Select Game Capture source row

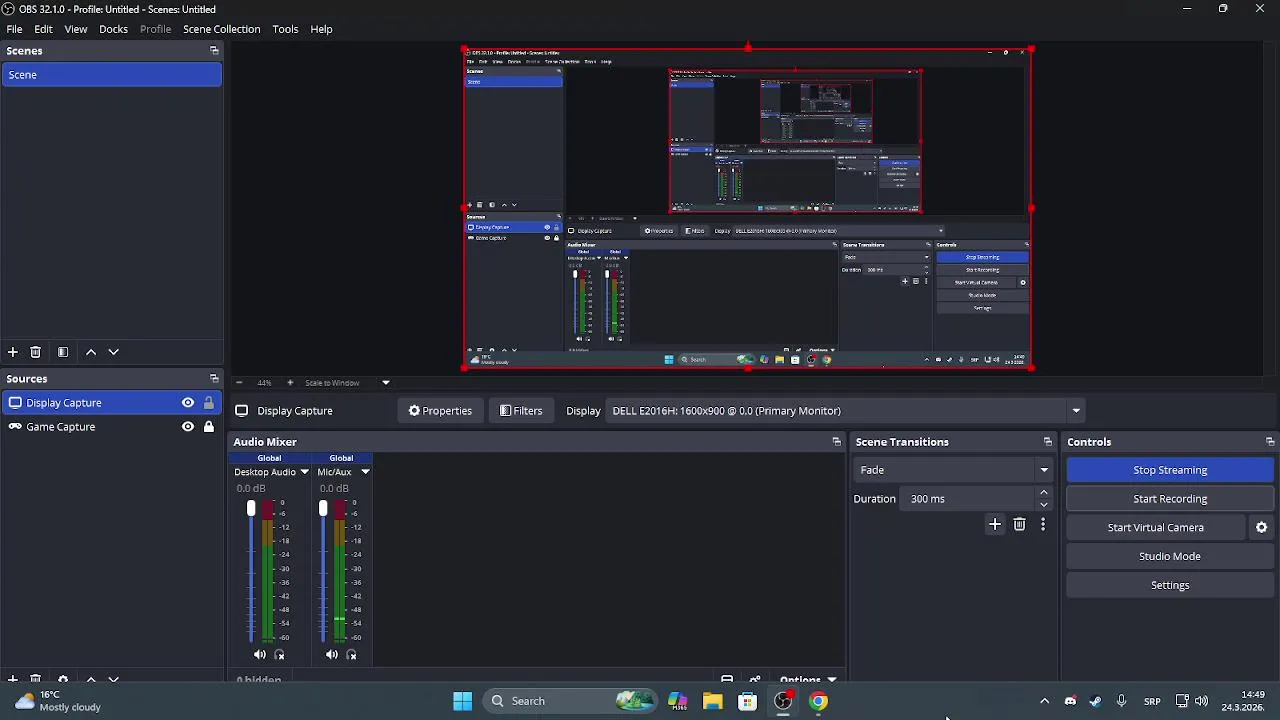click(x=111, y=427)
